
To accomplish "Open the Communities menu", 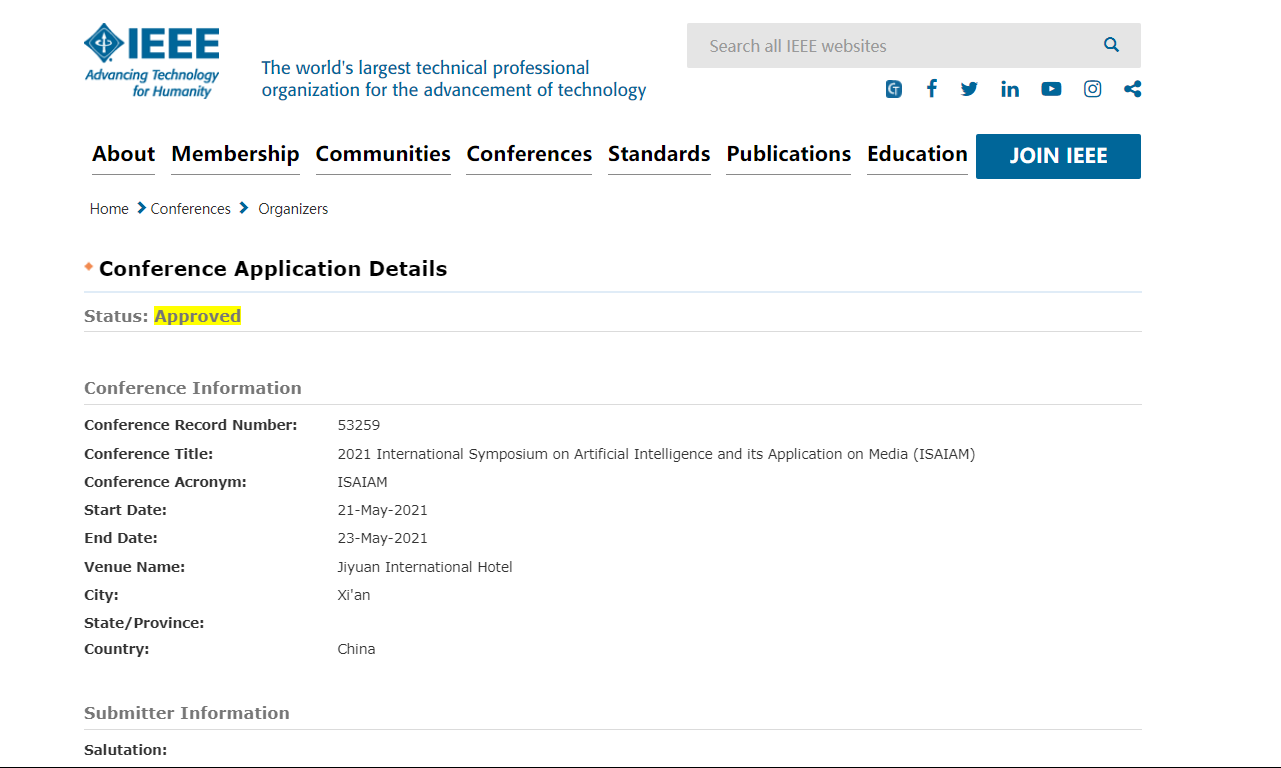I will coord(383,154).
